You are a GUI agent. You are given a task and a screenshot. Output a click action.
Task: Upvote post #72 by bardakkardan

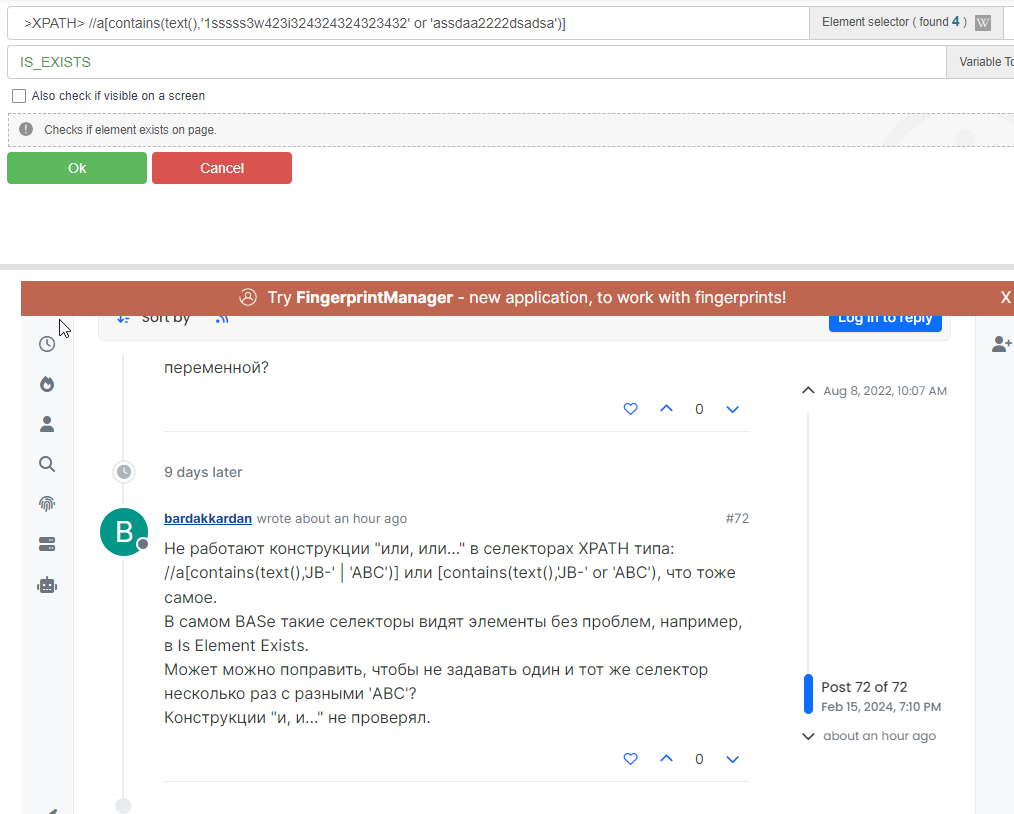point(666,759)
